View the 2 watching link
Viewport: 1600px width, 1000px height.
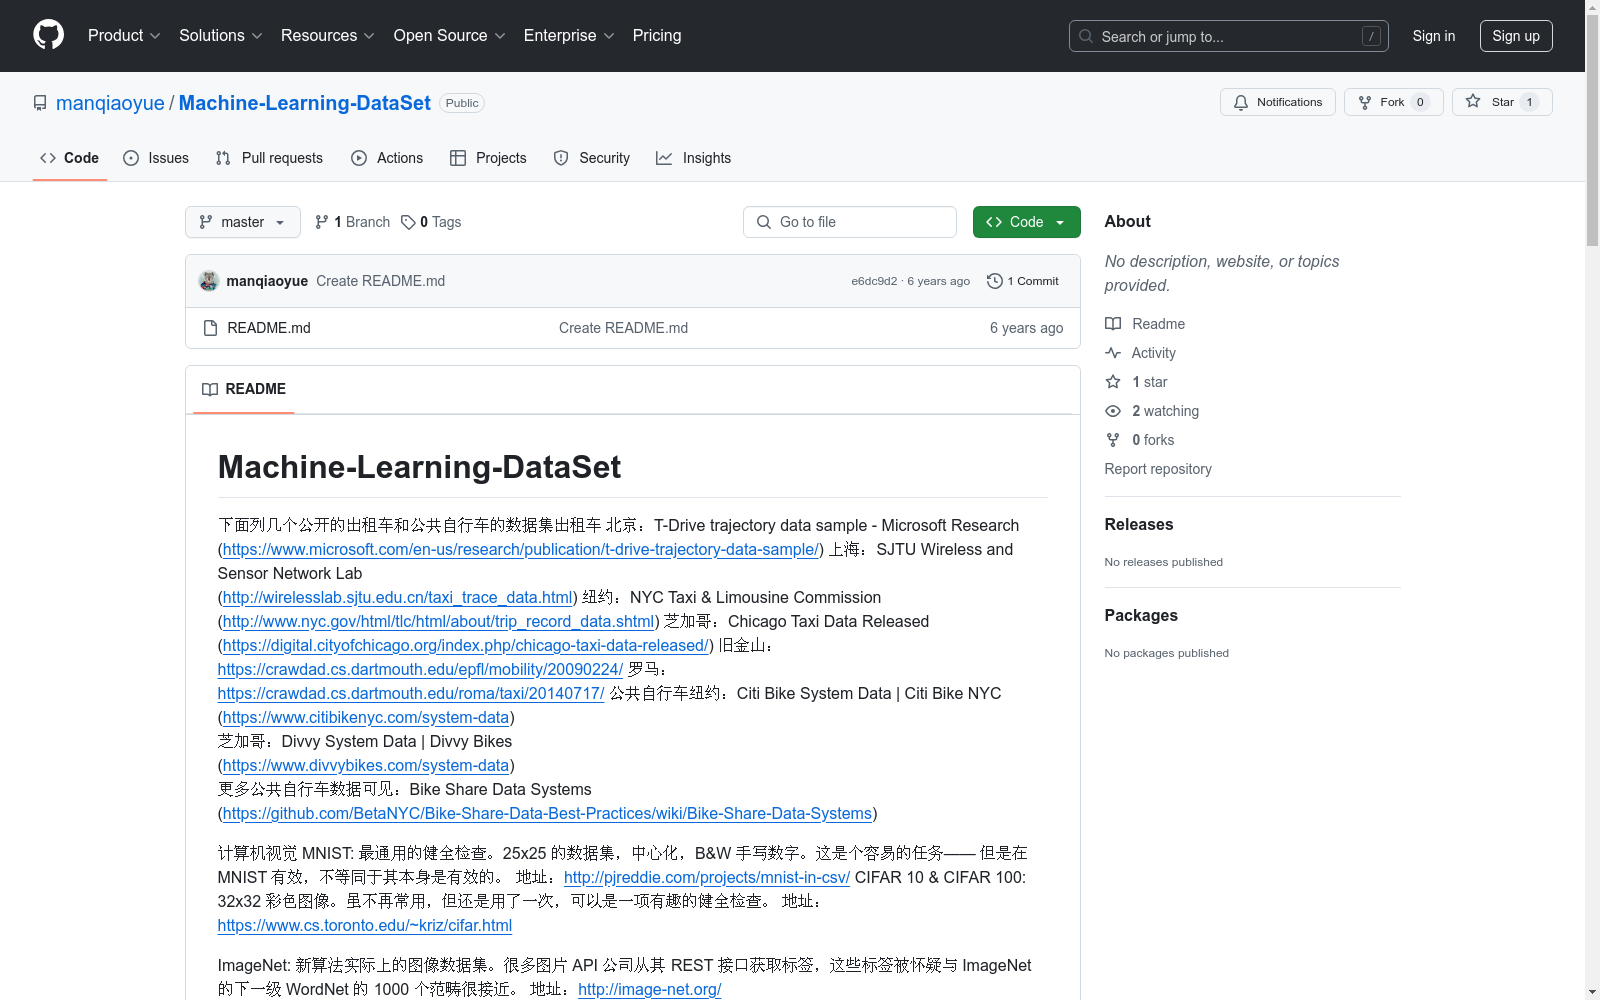(x=1152, y=411)
